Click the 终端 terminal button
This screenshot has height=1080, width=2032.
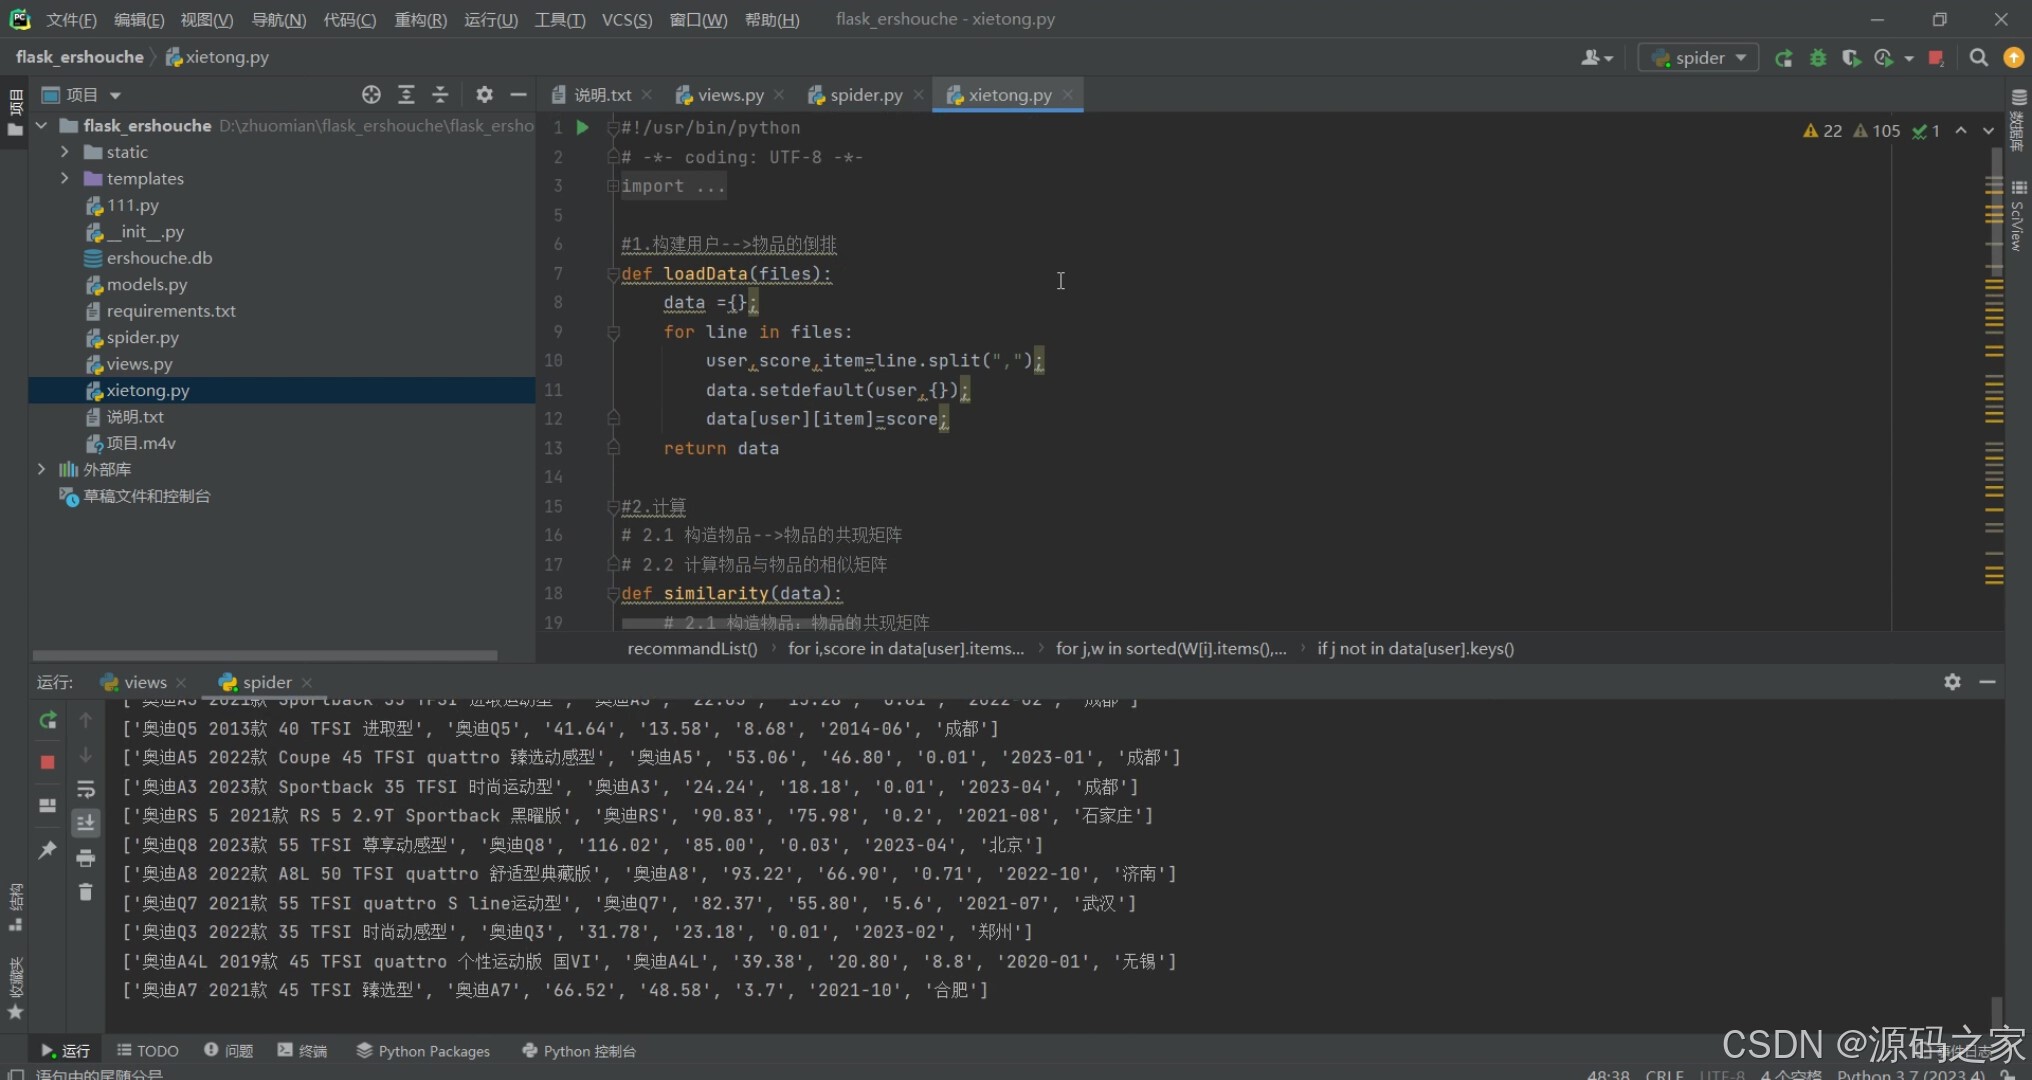tap(303, 1051)
